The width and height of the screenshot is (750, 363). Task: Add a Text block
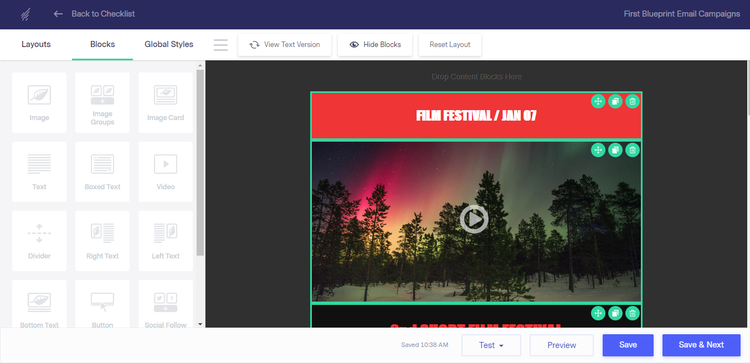[39, 172]
